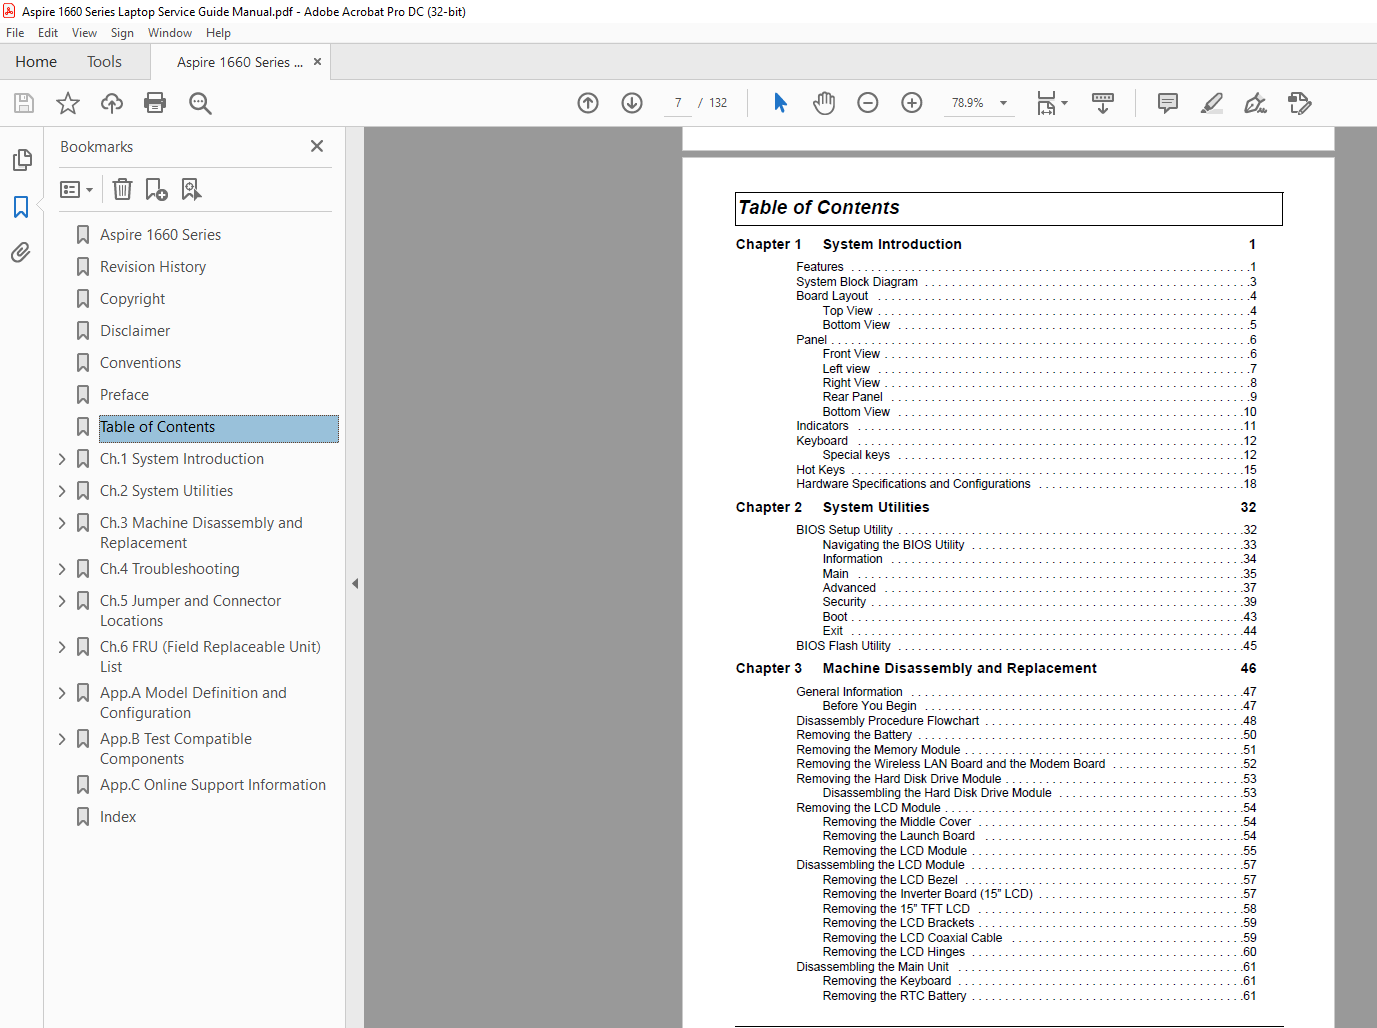Print the document
The width and height of the screenshot is (1377, 1028).
point(155,103)
